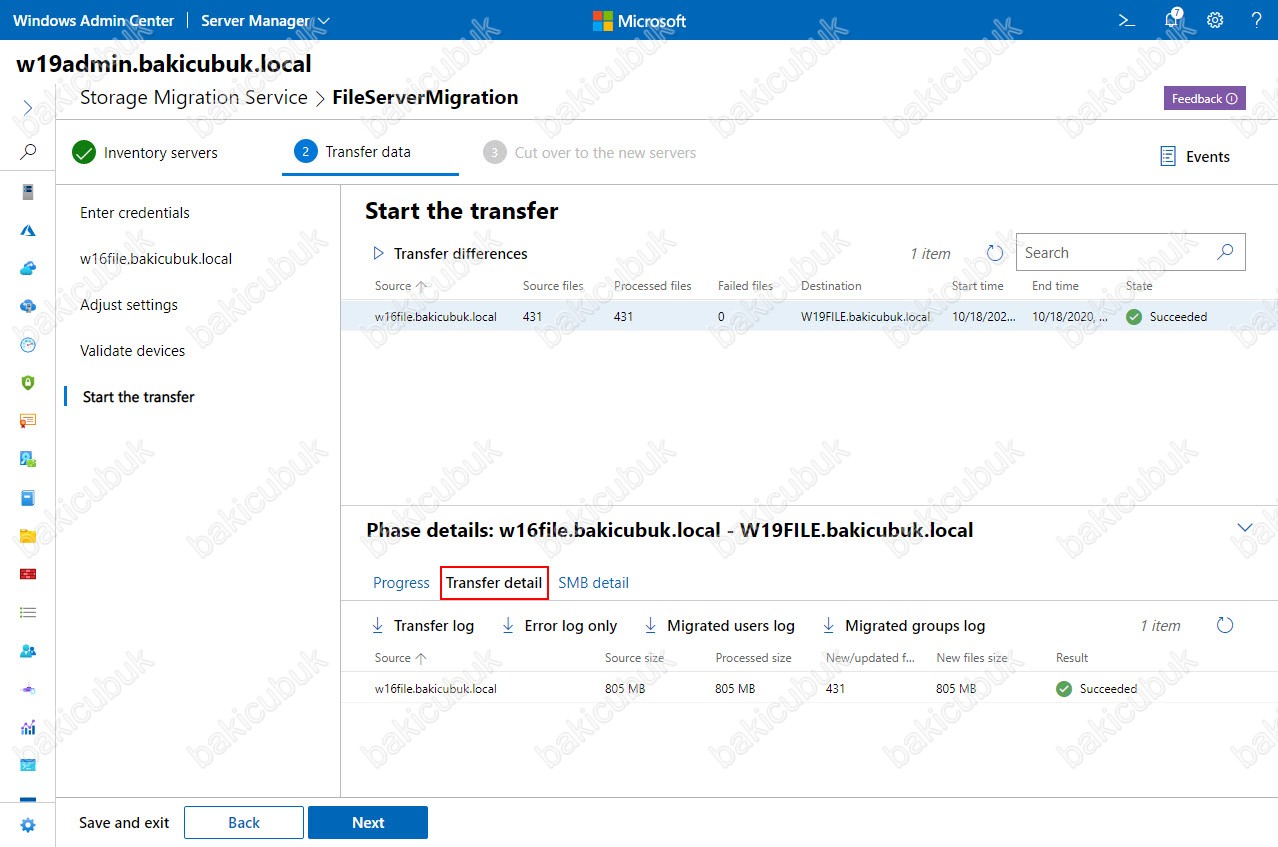Click the magnifier icon in Search box
Viewport: 1278px width, 847px height.
[x=1225, y=252]
